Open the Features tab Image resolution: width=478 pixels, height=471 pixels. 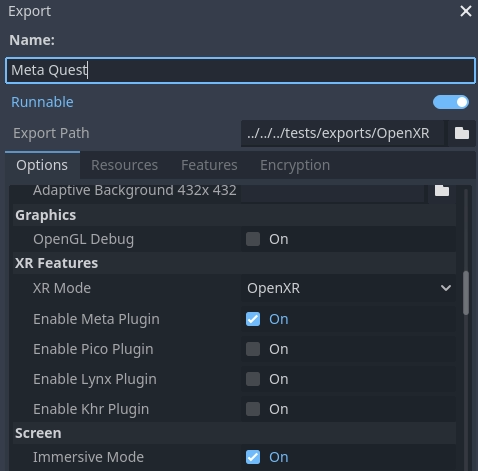coord(209,165)
